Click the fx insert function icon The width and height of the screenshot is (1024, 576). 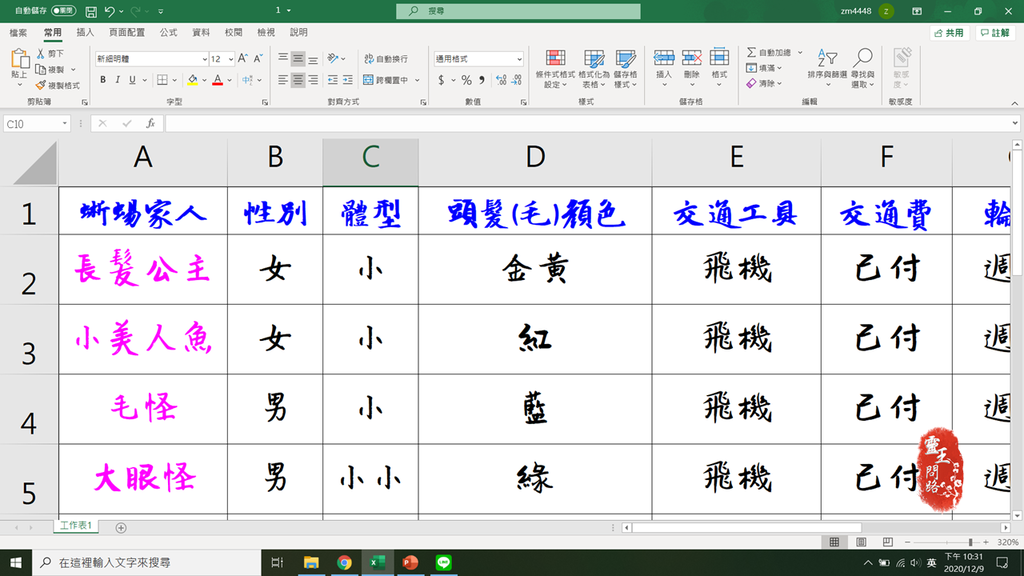(x=150, y=123)
